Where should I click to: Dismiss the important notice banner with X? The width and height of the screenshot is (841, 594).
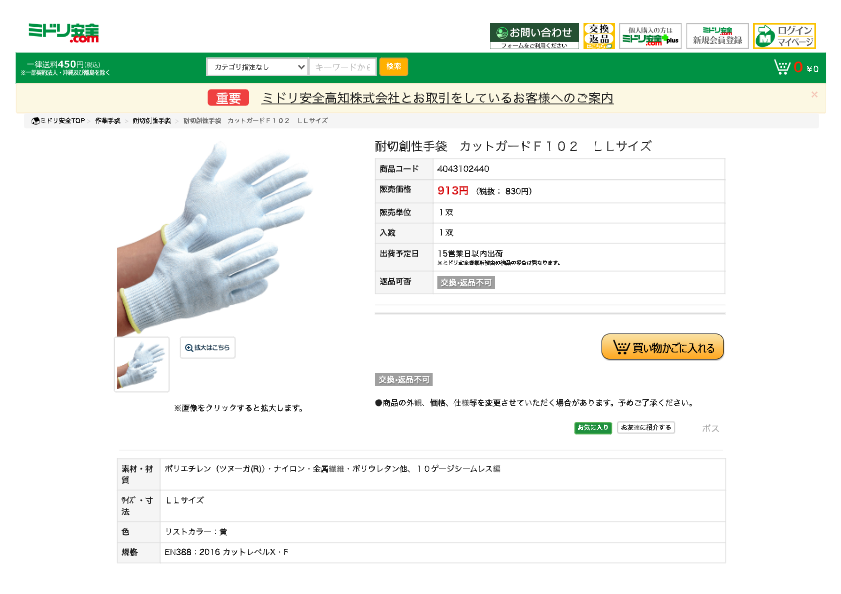tap(814, 94)
